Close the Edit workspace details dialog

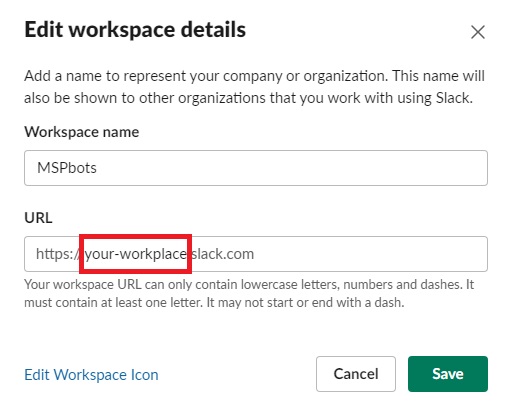tap(478, 32)
